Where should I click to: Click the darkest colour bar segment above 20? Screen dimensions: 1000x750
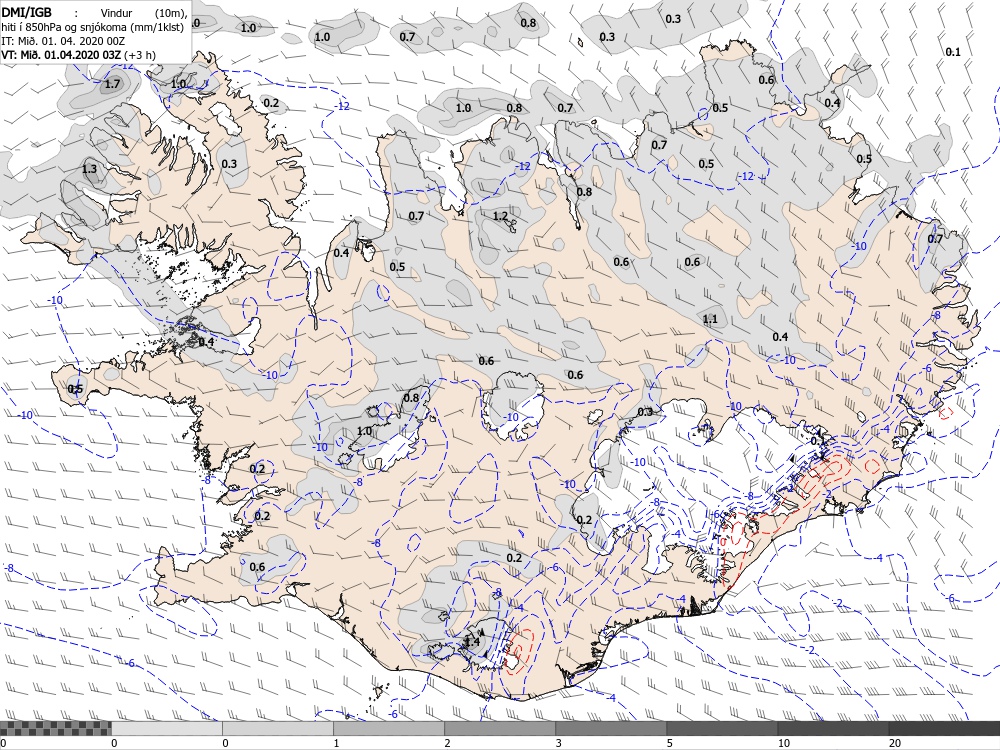(x=944, y=728)
